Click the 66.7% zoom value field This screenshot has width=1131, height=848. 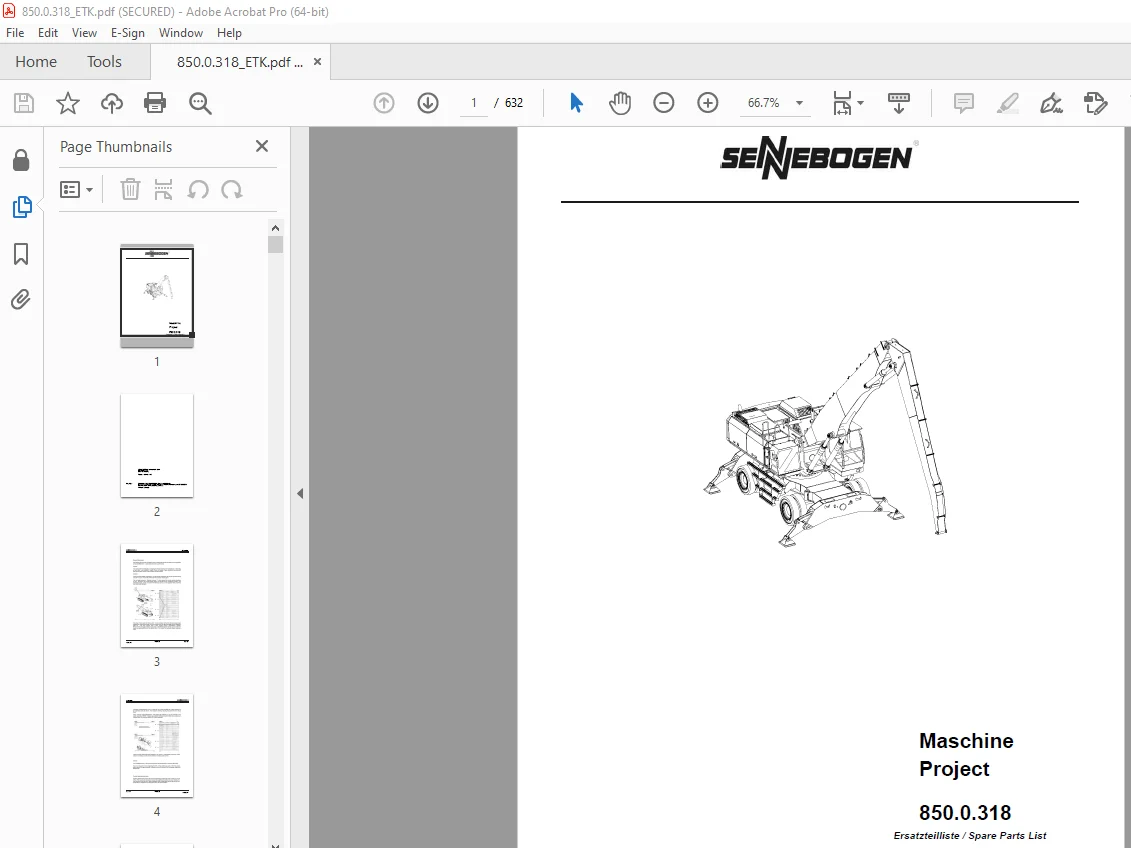pyautogui.click(x=764, y=103)
